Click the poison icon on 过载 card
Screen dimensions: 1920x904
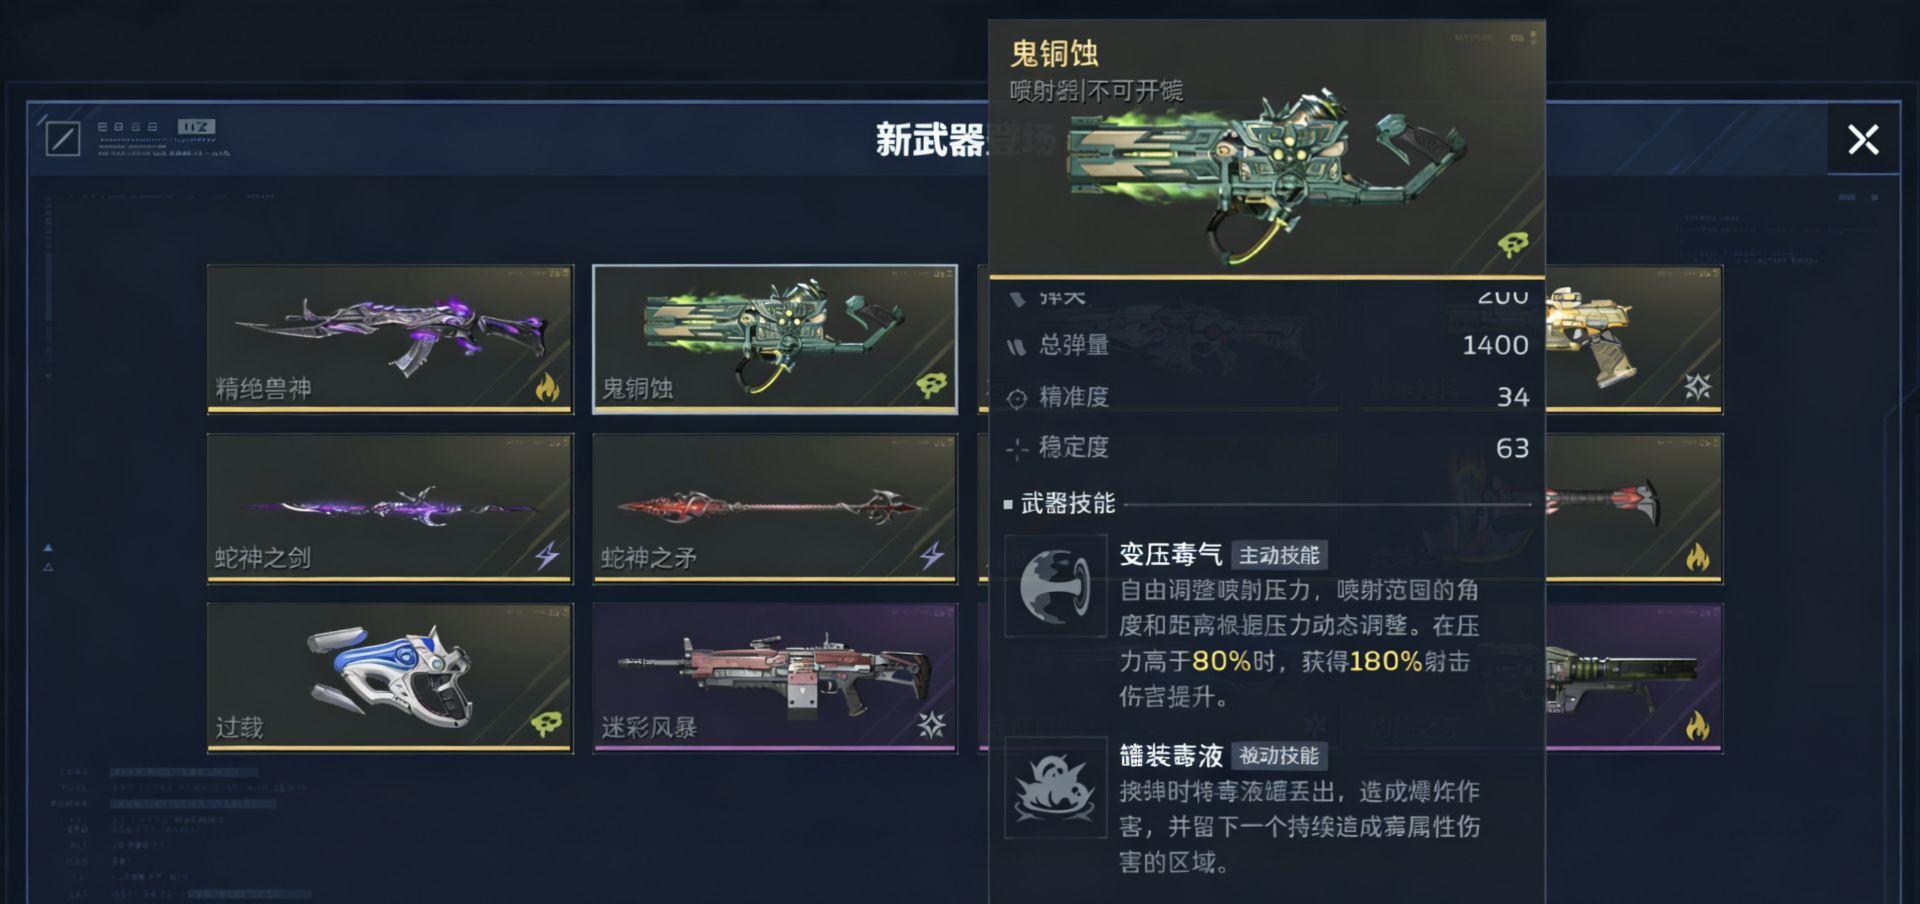click(546, 724)
